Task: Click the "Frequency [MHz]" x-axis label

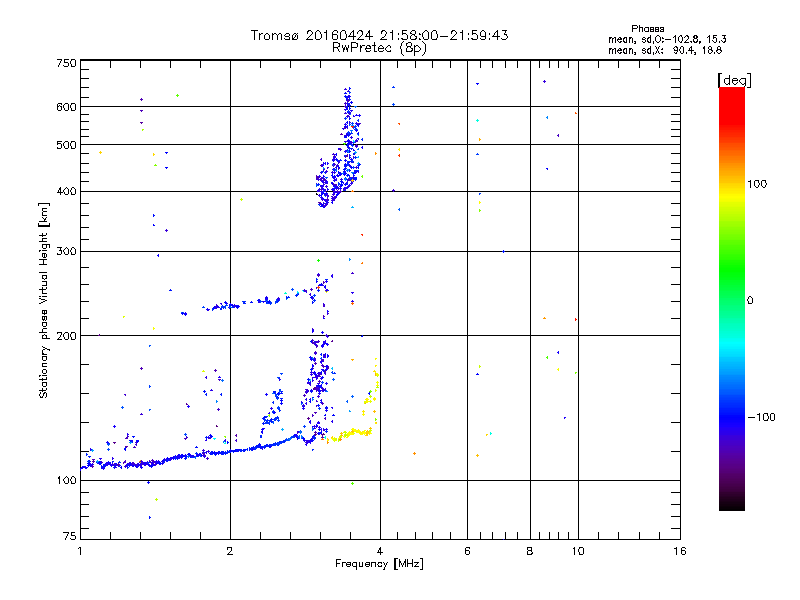Action: 379,564
